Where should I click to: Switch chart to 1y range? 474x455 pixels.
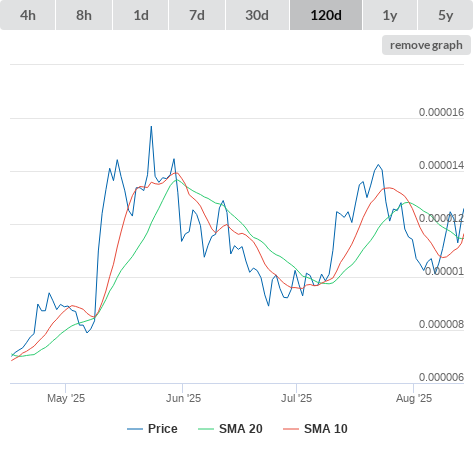pyautogui.click(x=390, y=15)
